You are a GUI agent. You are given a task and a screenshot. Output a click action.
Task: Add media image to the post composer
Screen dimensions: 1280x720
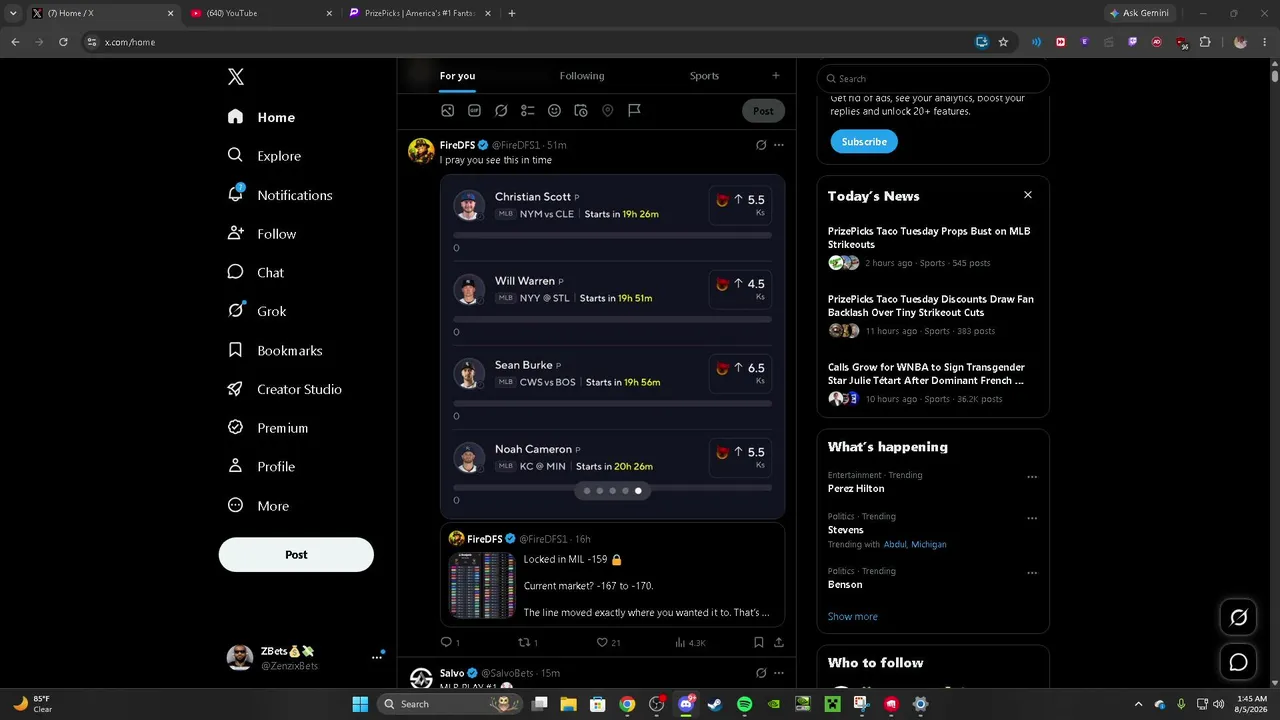448,111
